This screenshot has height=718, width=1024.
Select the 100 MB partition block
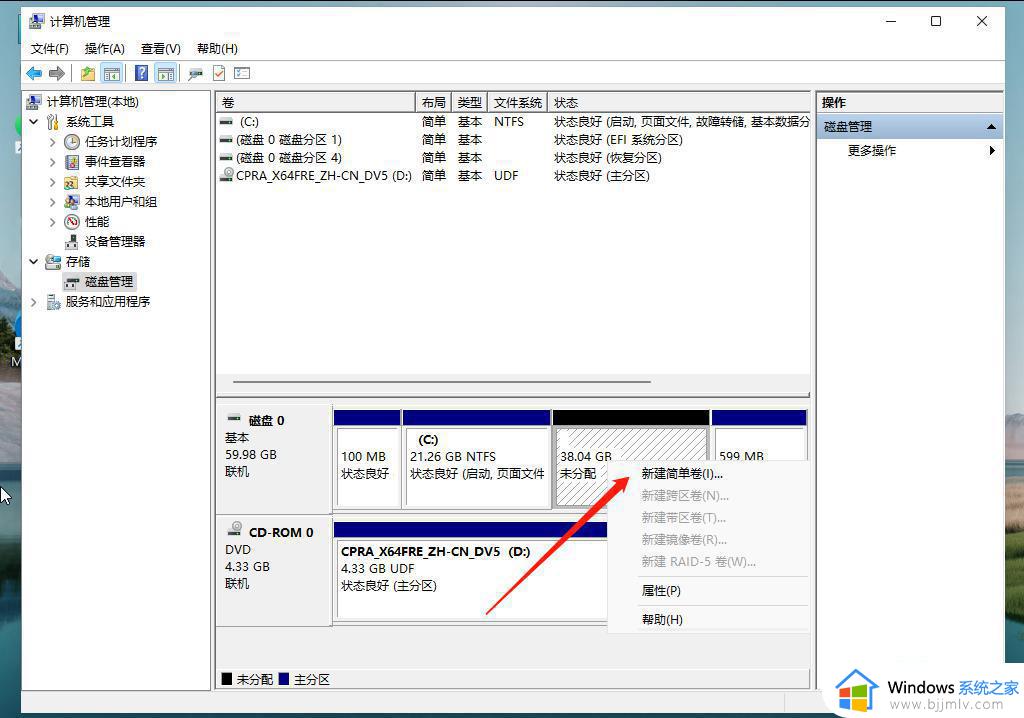367,459
